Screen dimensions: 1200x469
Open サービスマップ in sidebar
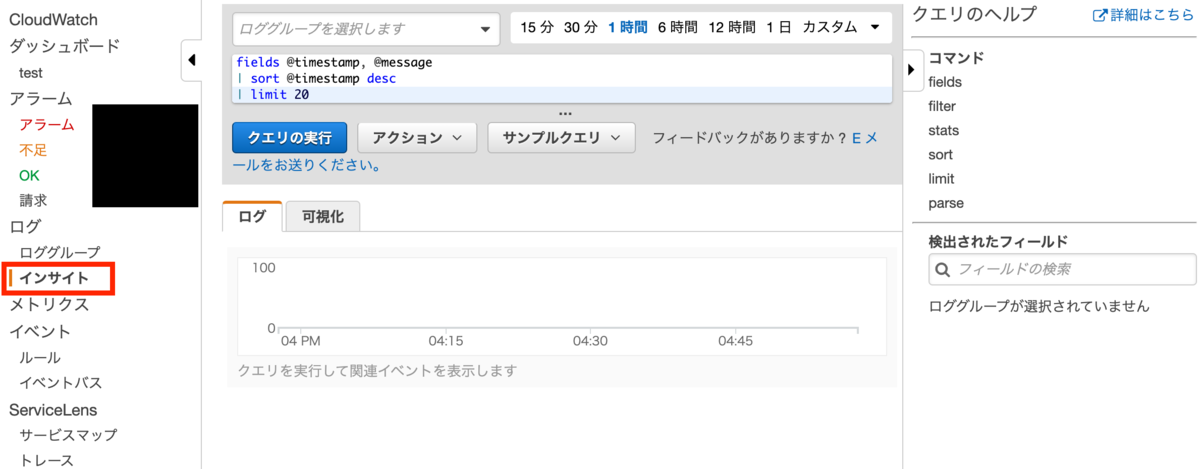[x=68, y=435]
